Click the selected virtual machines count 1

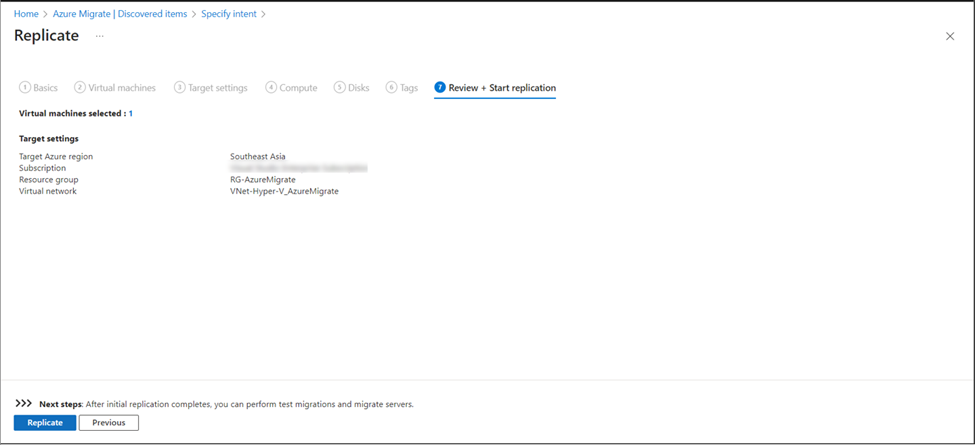pos(131,114)
